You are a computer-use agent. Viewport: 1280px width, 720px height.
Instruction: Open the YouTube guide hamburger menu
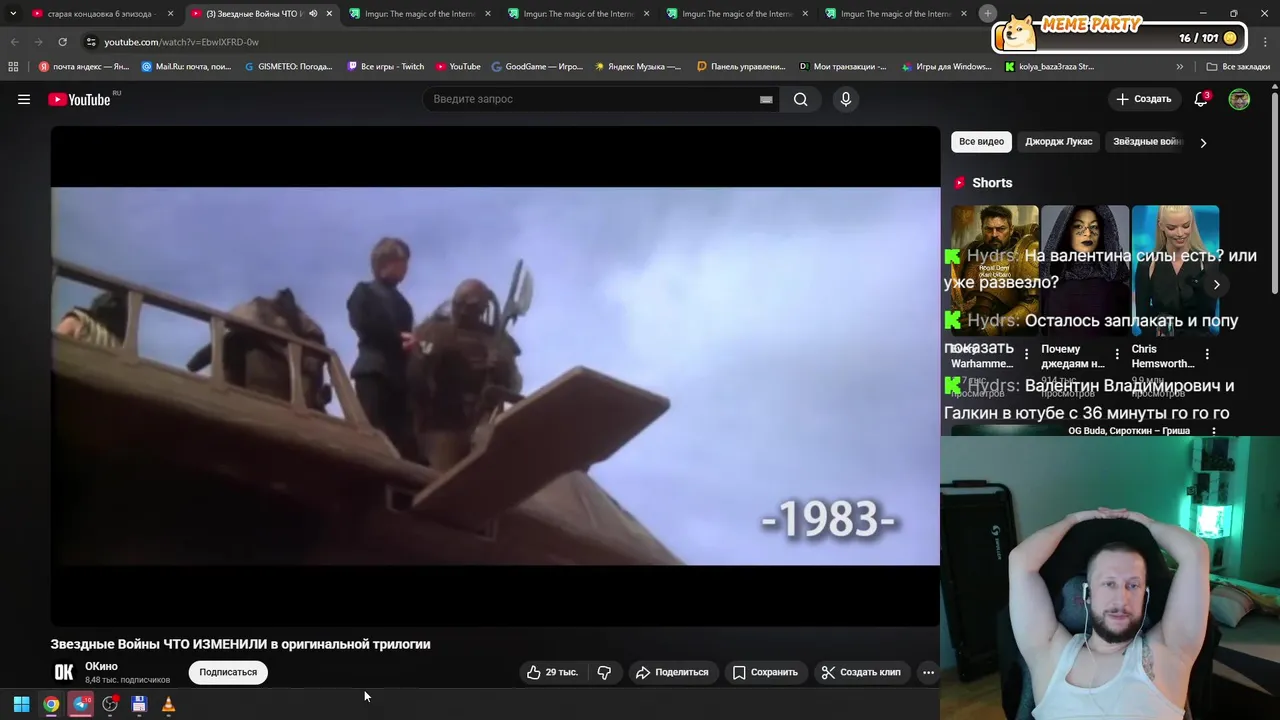(24, 99)
